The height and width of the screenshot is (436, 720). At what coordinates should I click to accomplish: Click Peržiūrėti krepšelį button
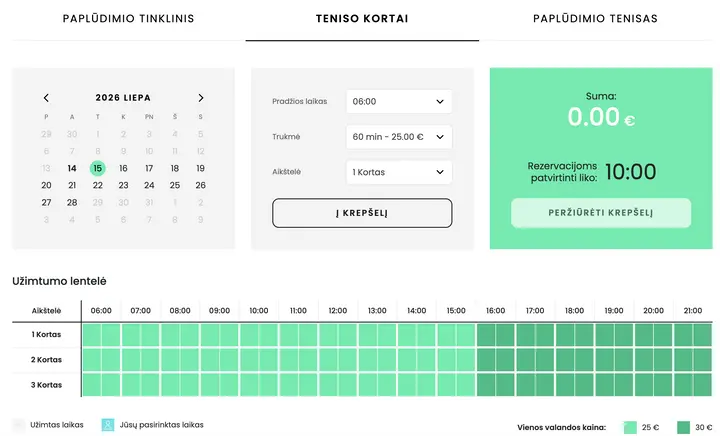(601, 213)
